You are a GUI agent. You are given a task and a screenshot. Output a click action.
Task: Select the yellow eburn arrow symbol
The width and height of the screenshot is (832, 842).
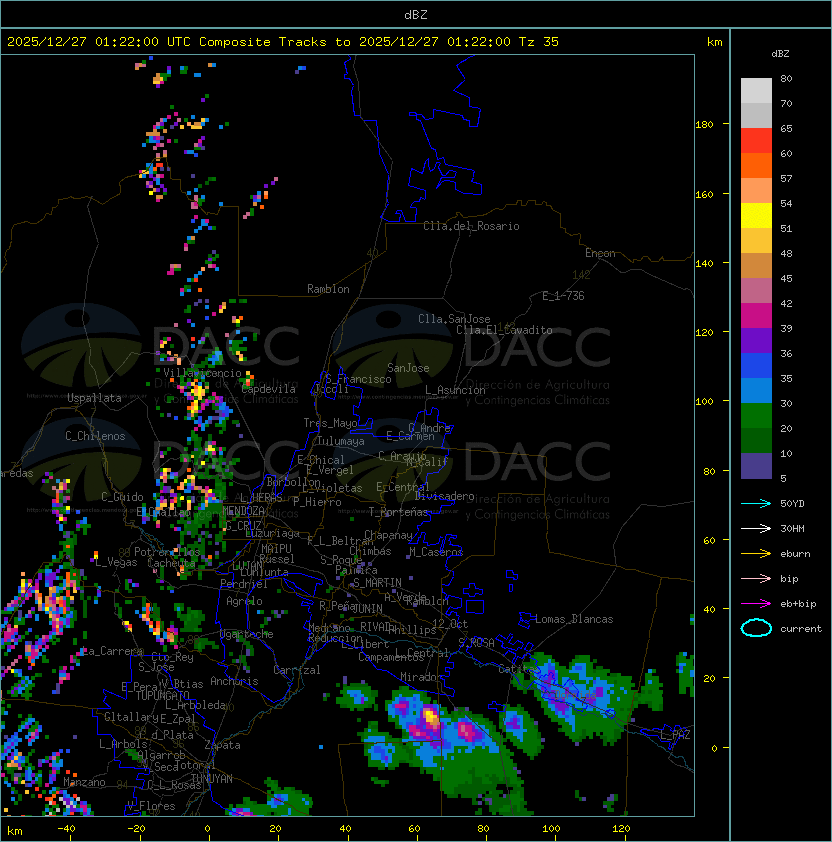[756, 554]
